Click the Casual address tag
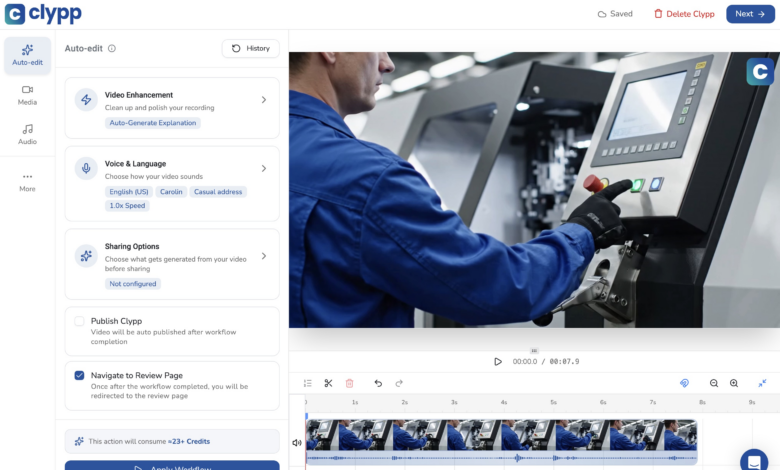The width and height of the screenshot is (780, 470). [x=218, y=191]
